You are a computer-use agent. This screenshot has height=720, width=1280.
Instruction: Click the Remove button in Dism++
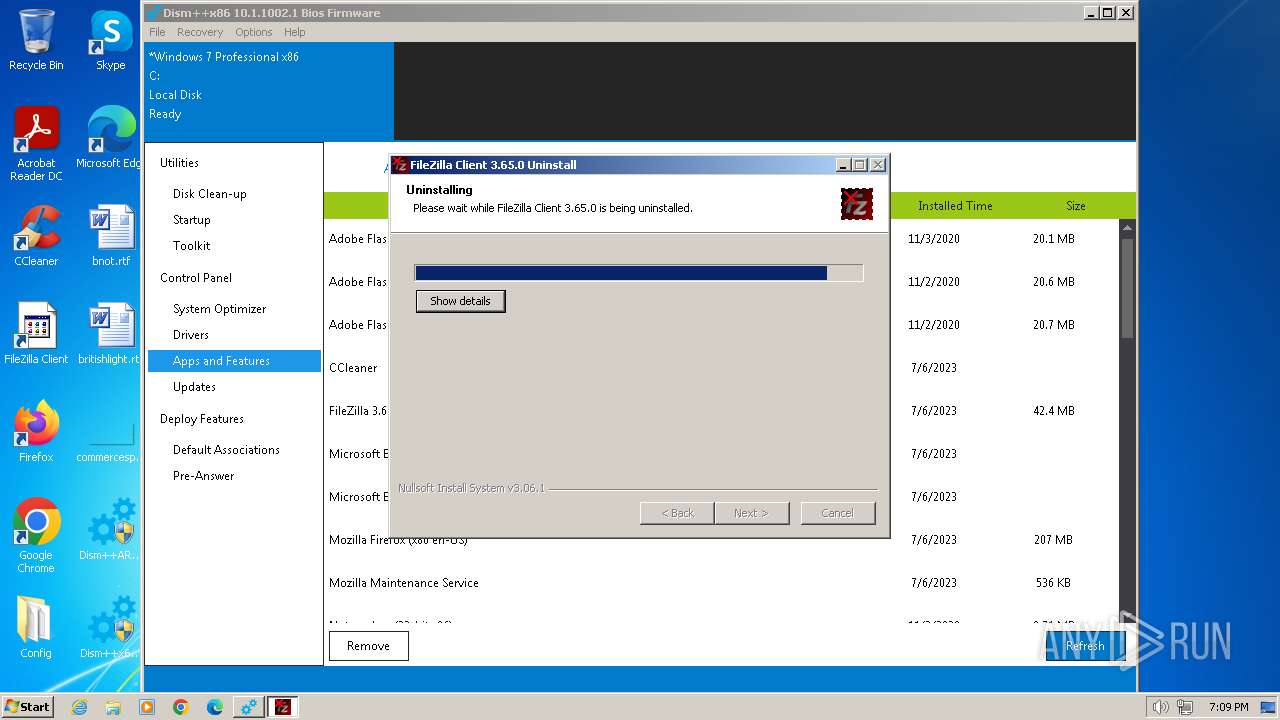tap(368, 646)
